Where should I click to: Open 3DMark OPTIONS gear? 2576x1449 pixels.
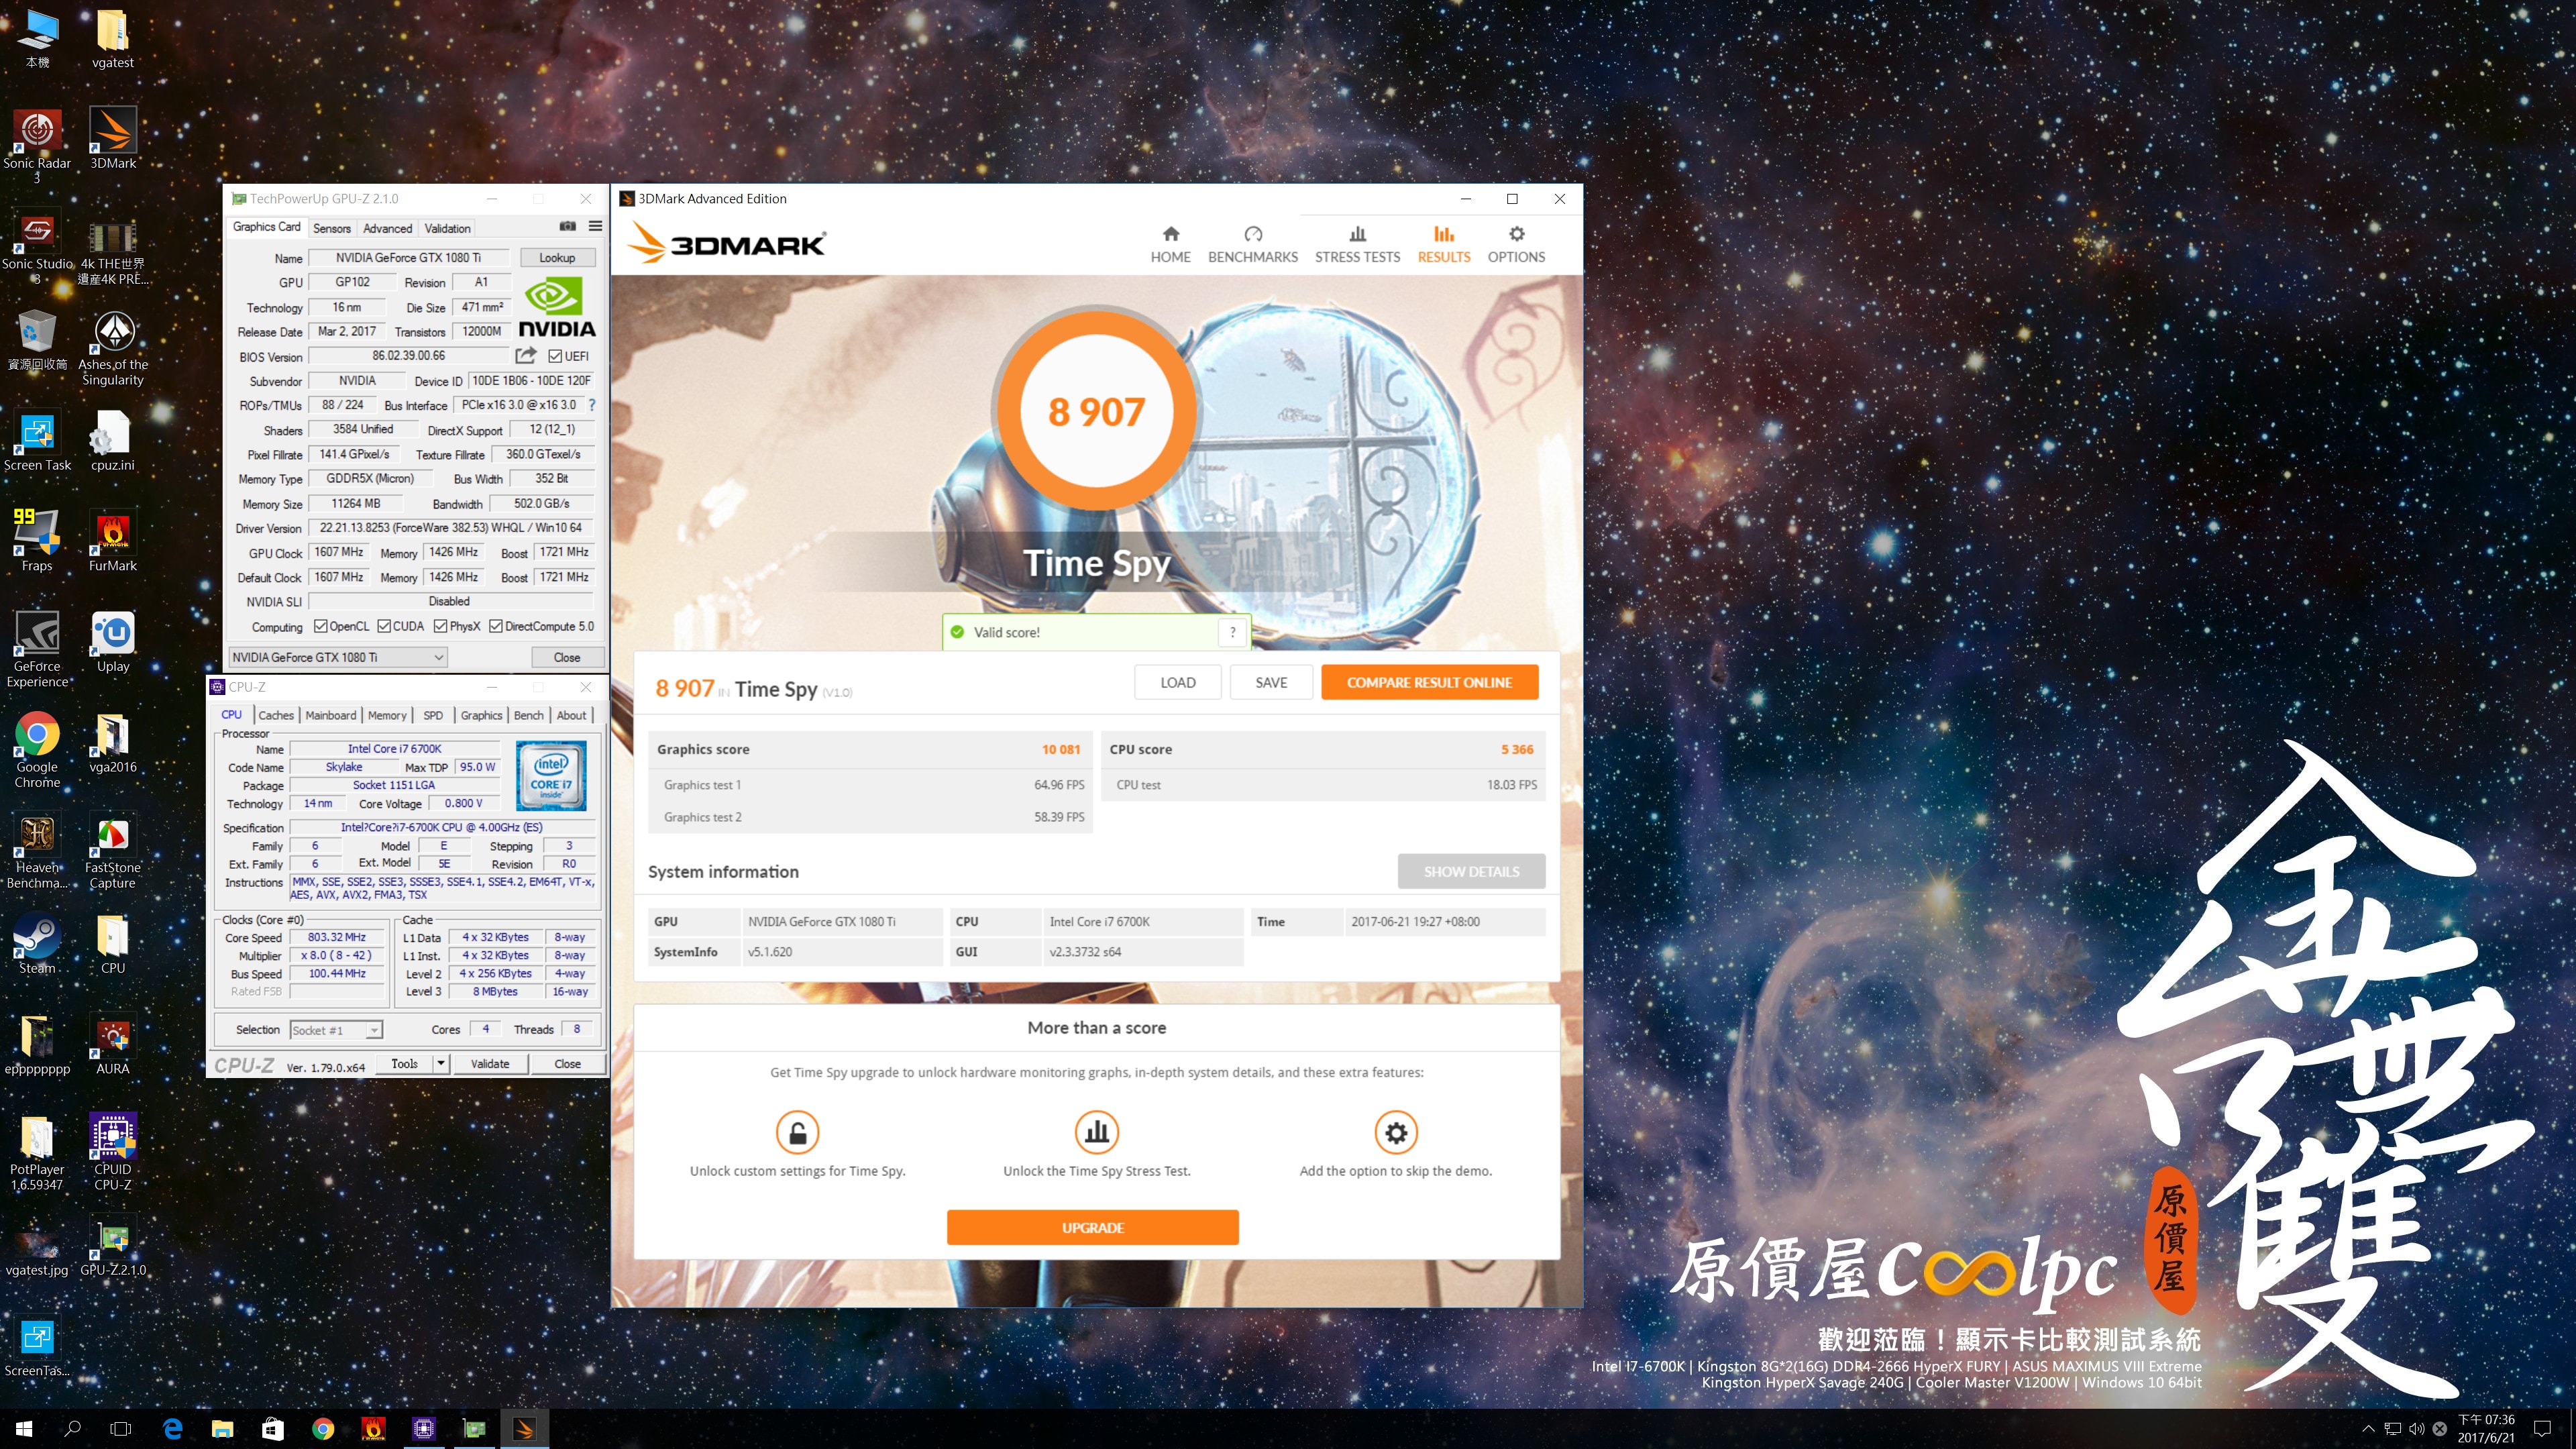1516,244
